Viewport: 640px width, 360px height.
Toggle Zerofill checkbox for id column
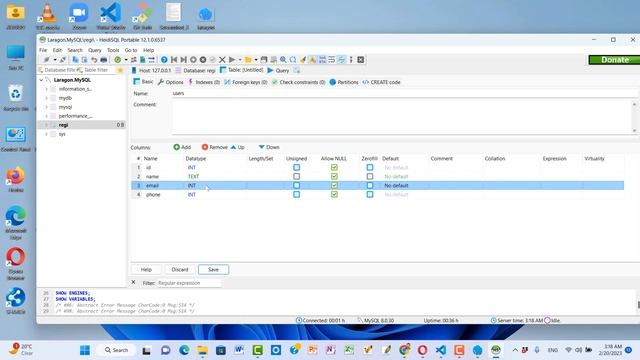click(x=370, y=167)
